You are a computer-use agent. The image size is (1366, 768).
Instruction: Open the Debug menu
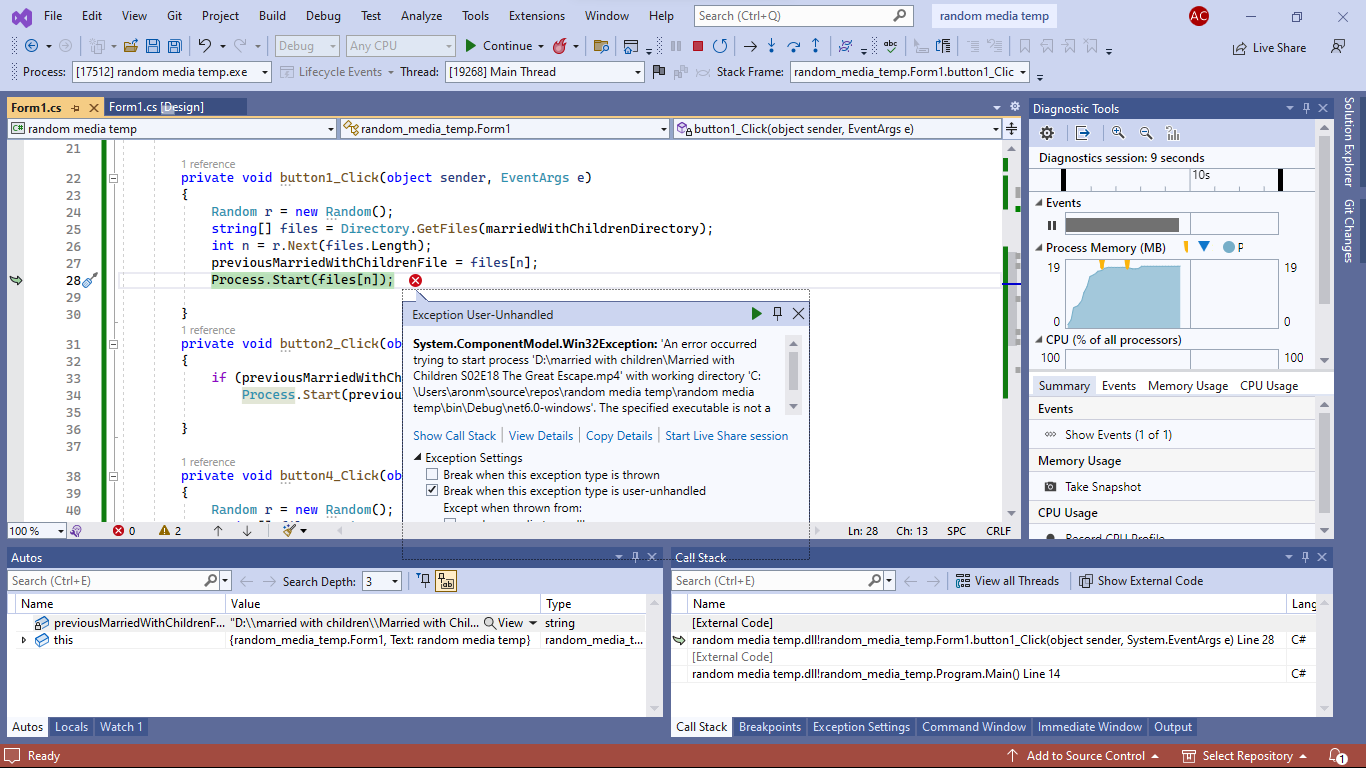tap(323, 16)
